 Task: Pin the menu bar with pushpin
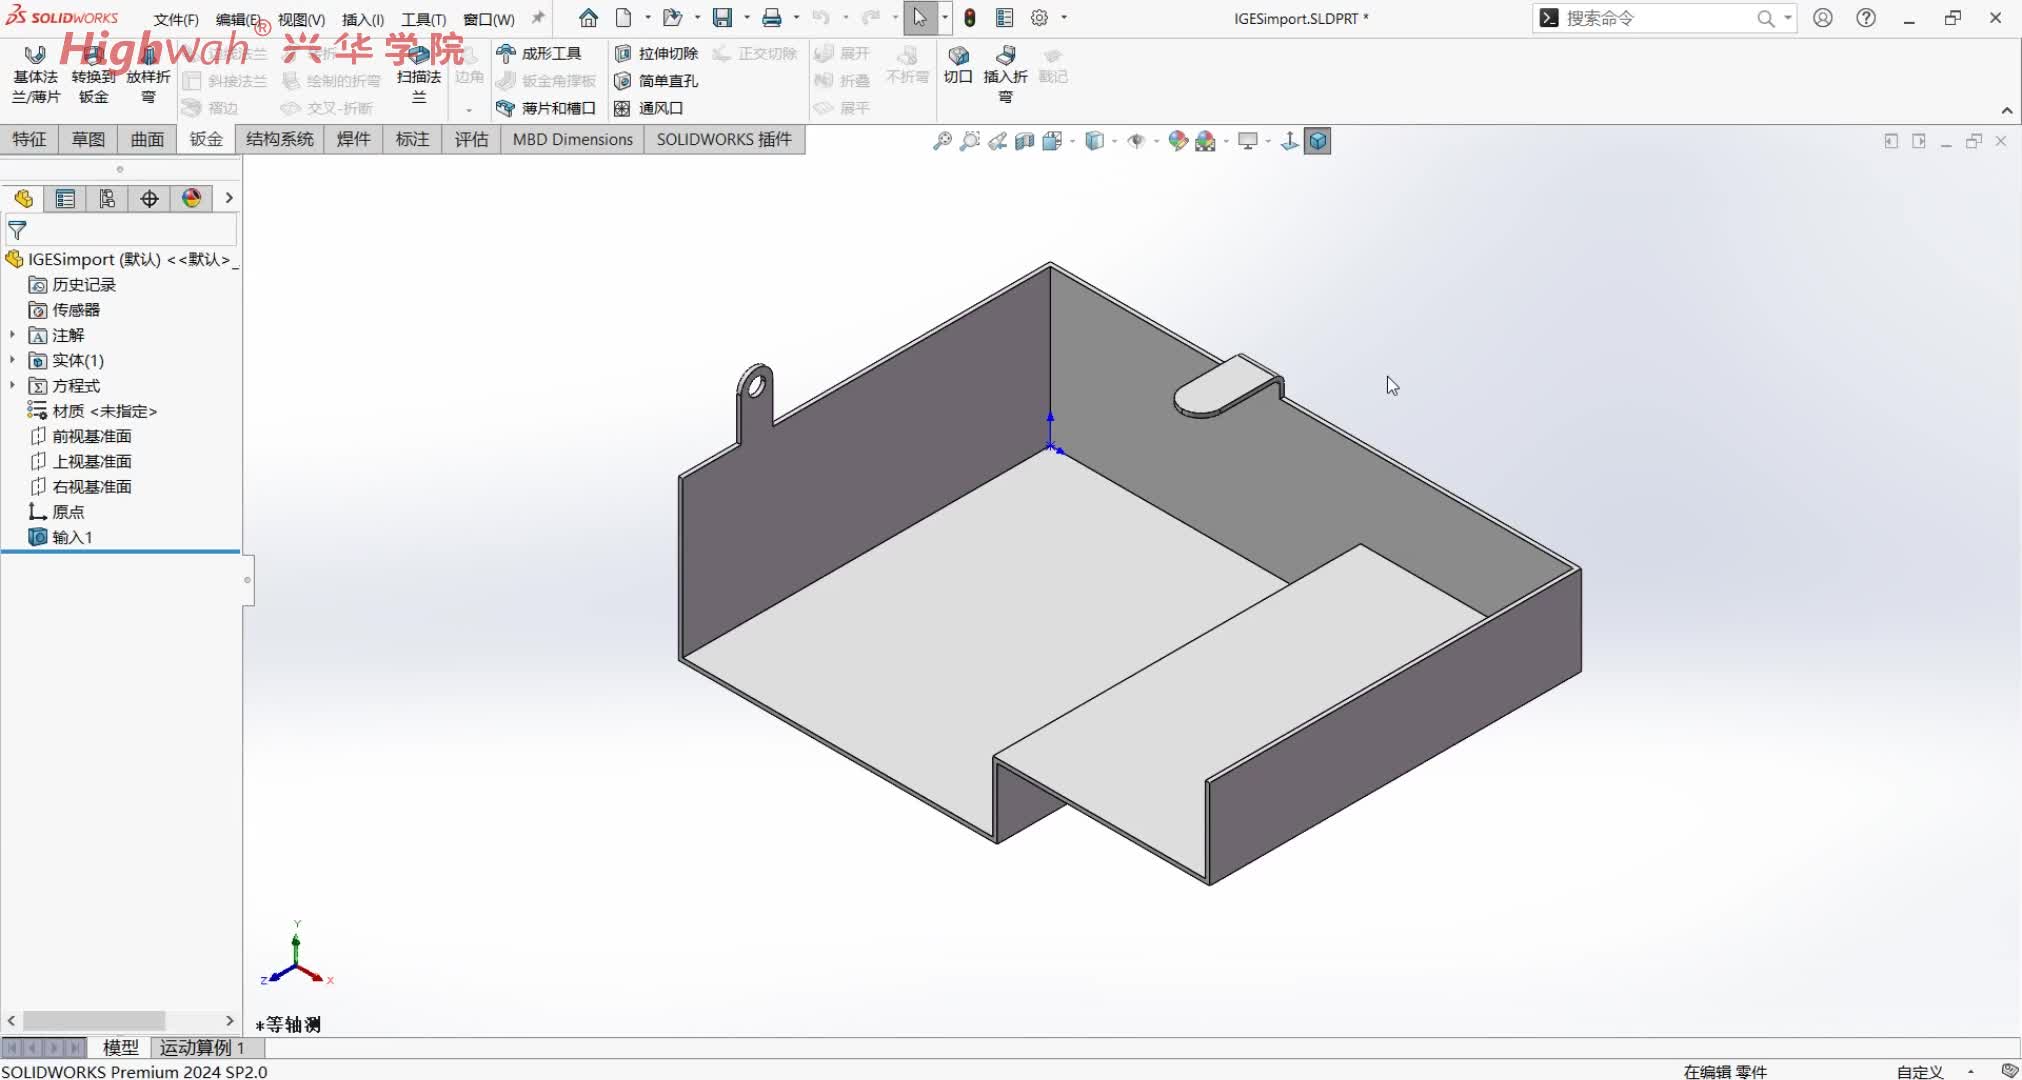click(538, 18)
